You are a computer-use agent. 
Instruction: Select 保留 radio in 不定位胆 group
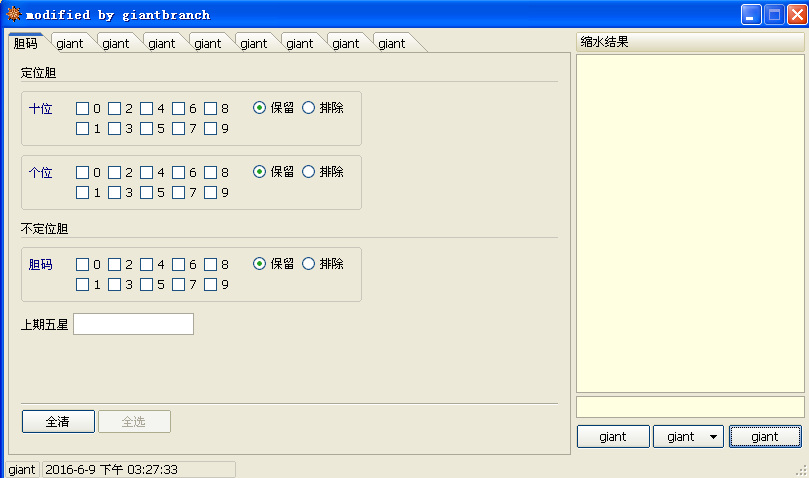pos(260,263)
